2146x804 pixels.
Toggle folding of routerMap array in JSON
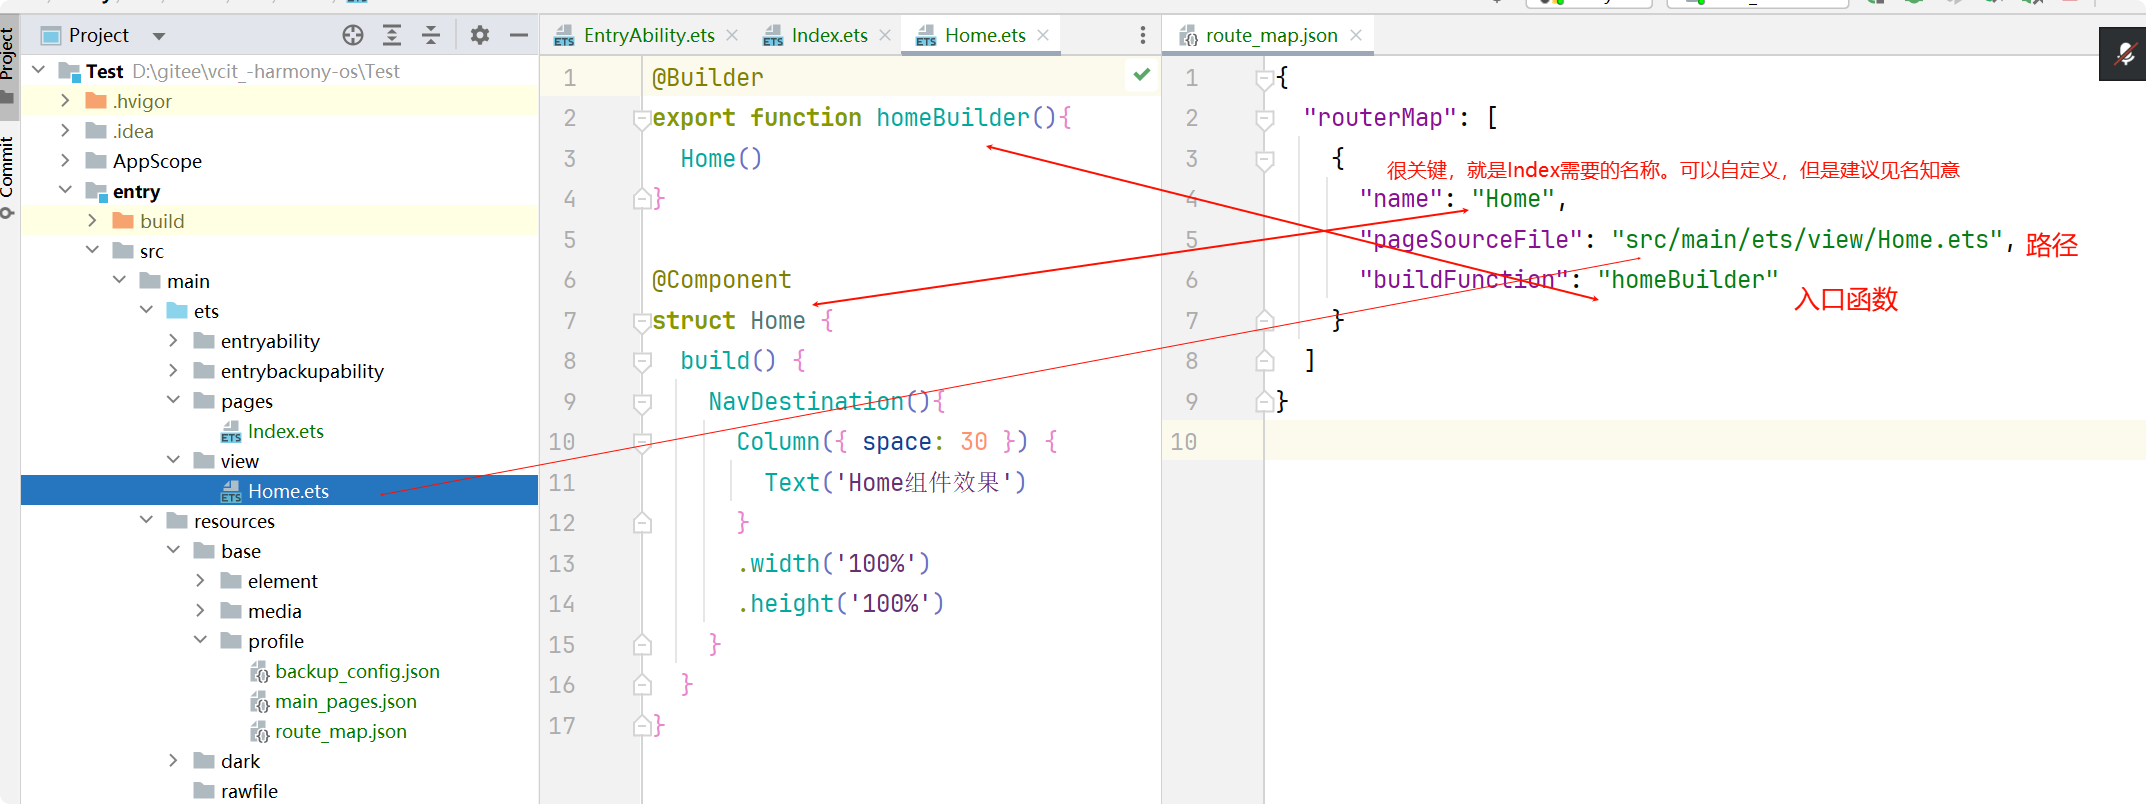[1264, 119]
